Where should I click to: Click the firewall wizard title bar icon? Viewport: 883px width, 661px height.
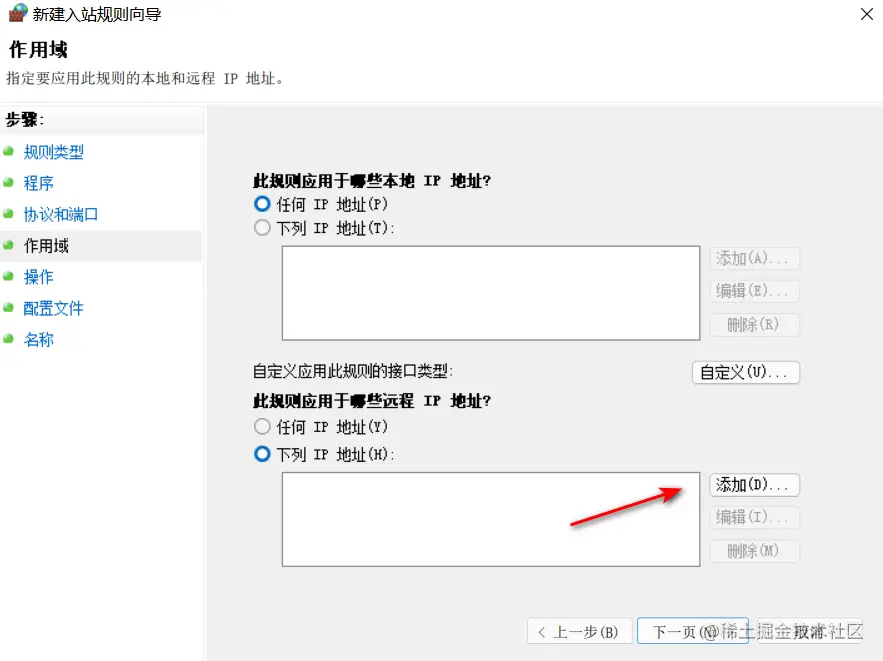pos(18,13)
